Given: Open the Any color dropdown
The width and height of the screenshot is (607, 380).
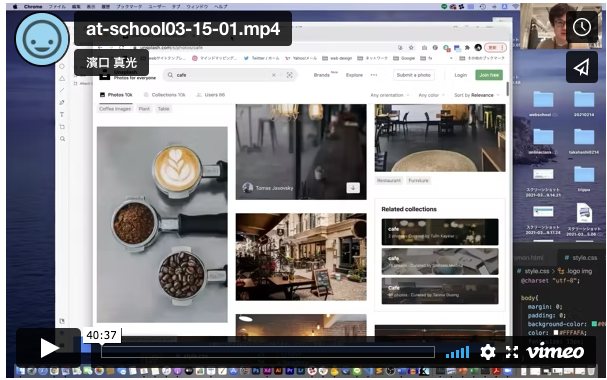Looking at the screenshot, I should [x=431, y=95].
